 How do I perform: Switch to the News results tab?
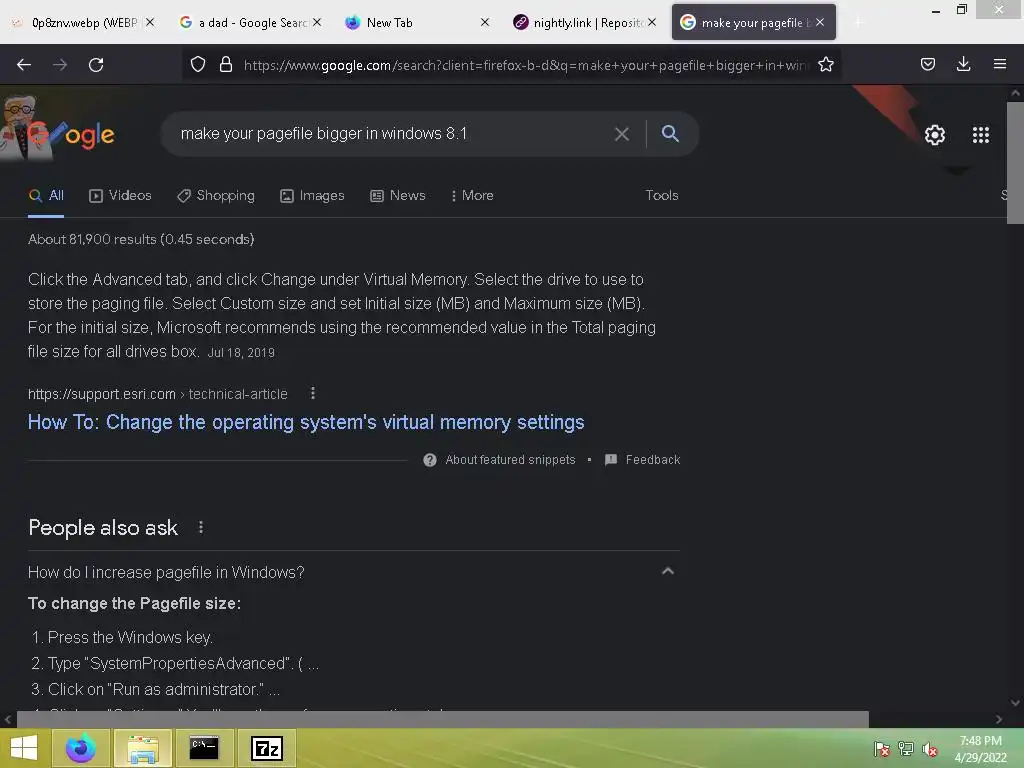point(398,195)
